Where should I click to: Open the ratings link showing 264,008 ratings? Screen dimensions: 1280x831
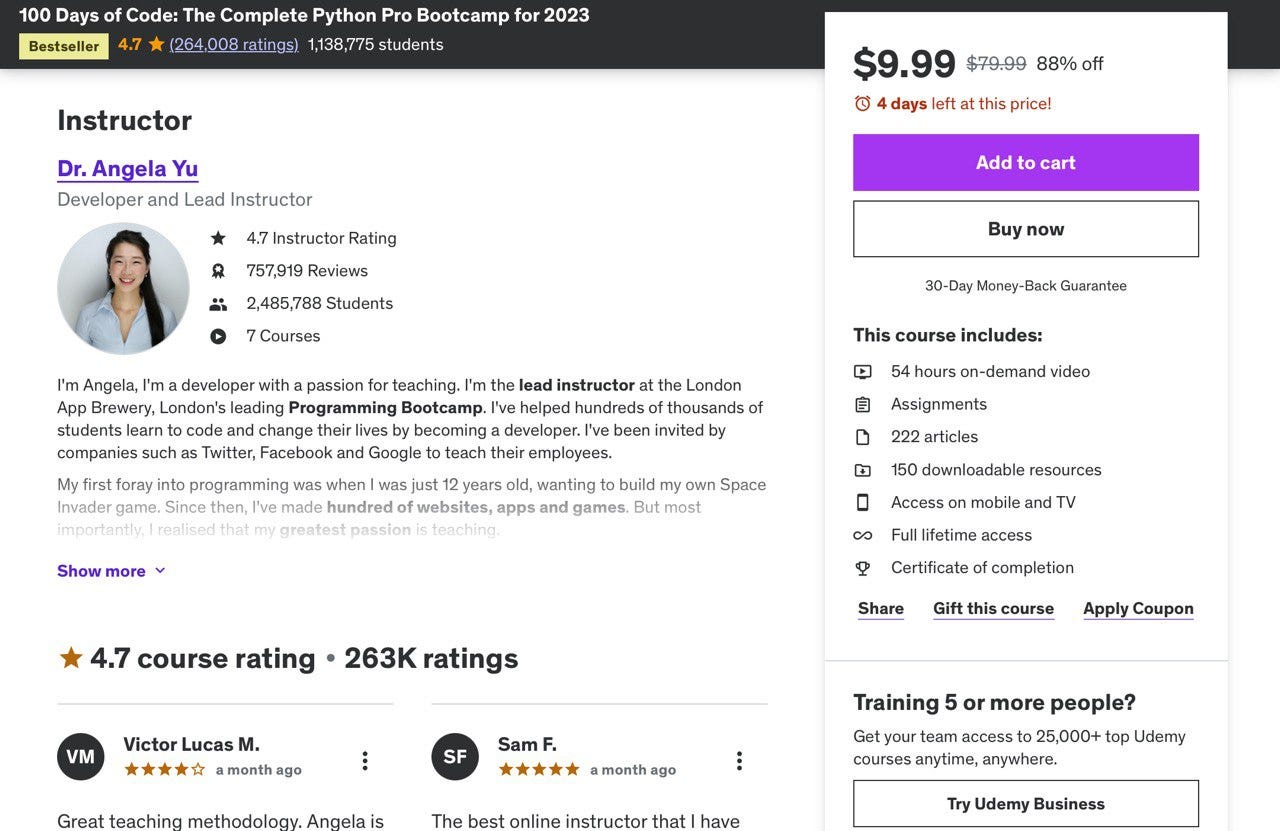coord(233,44)
